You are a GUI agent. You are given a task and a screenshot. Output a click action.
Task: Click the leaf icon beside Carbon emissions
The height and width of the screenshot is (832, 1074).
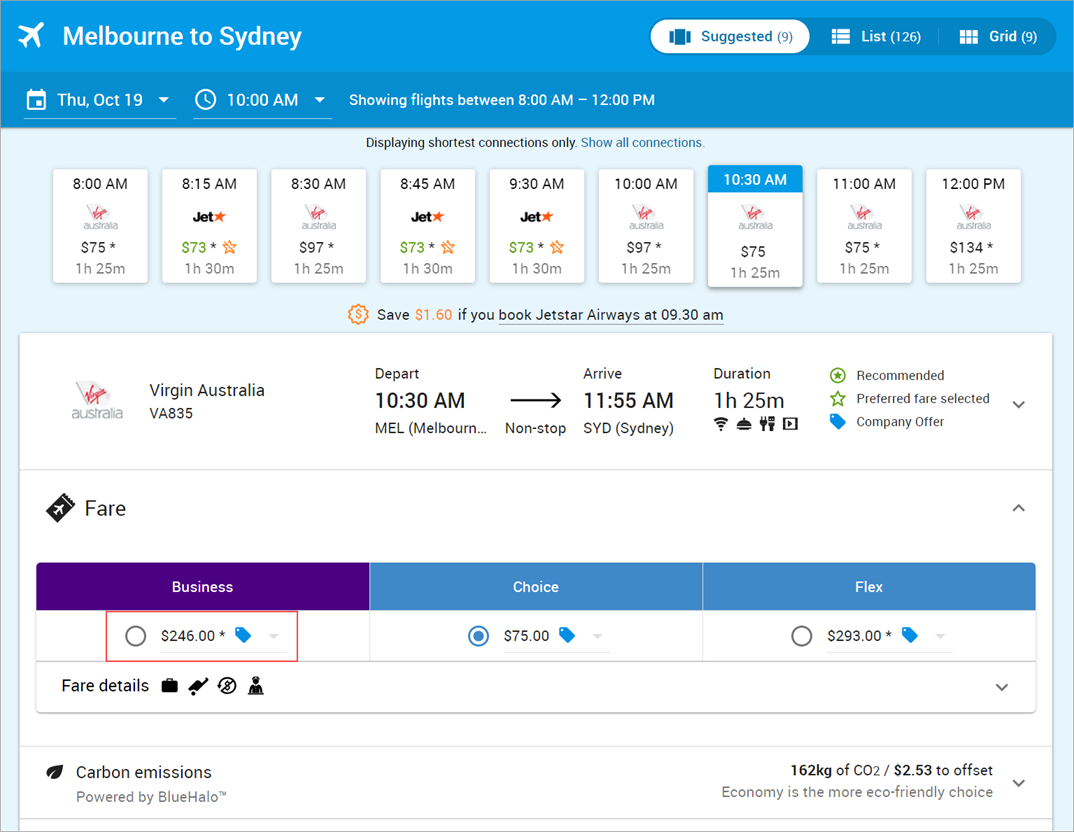coord(55,772)
